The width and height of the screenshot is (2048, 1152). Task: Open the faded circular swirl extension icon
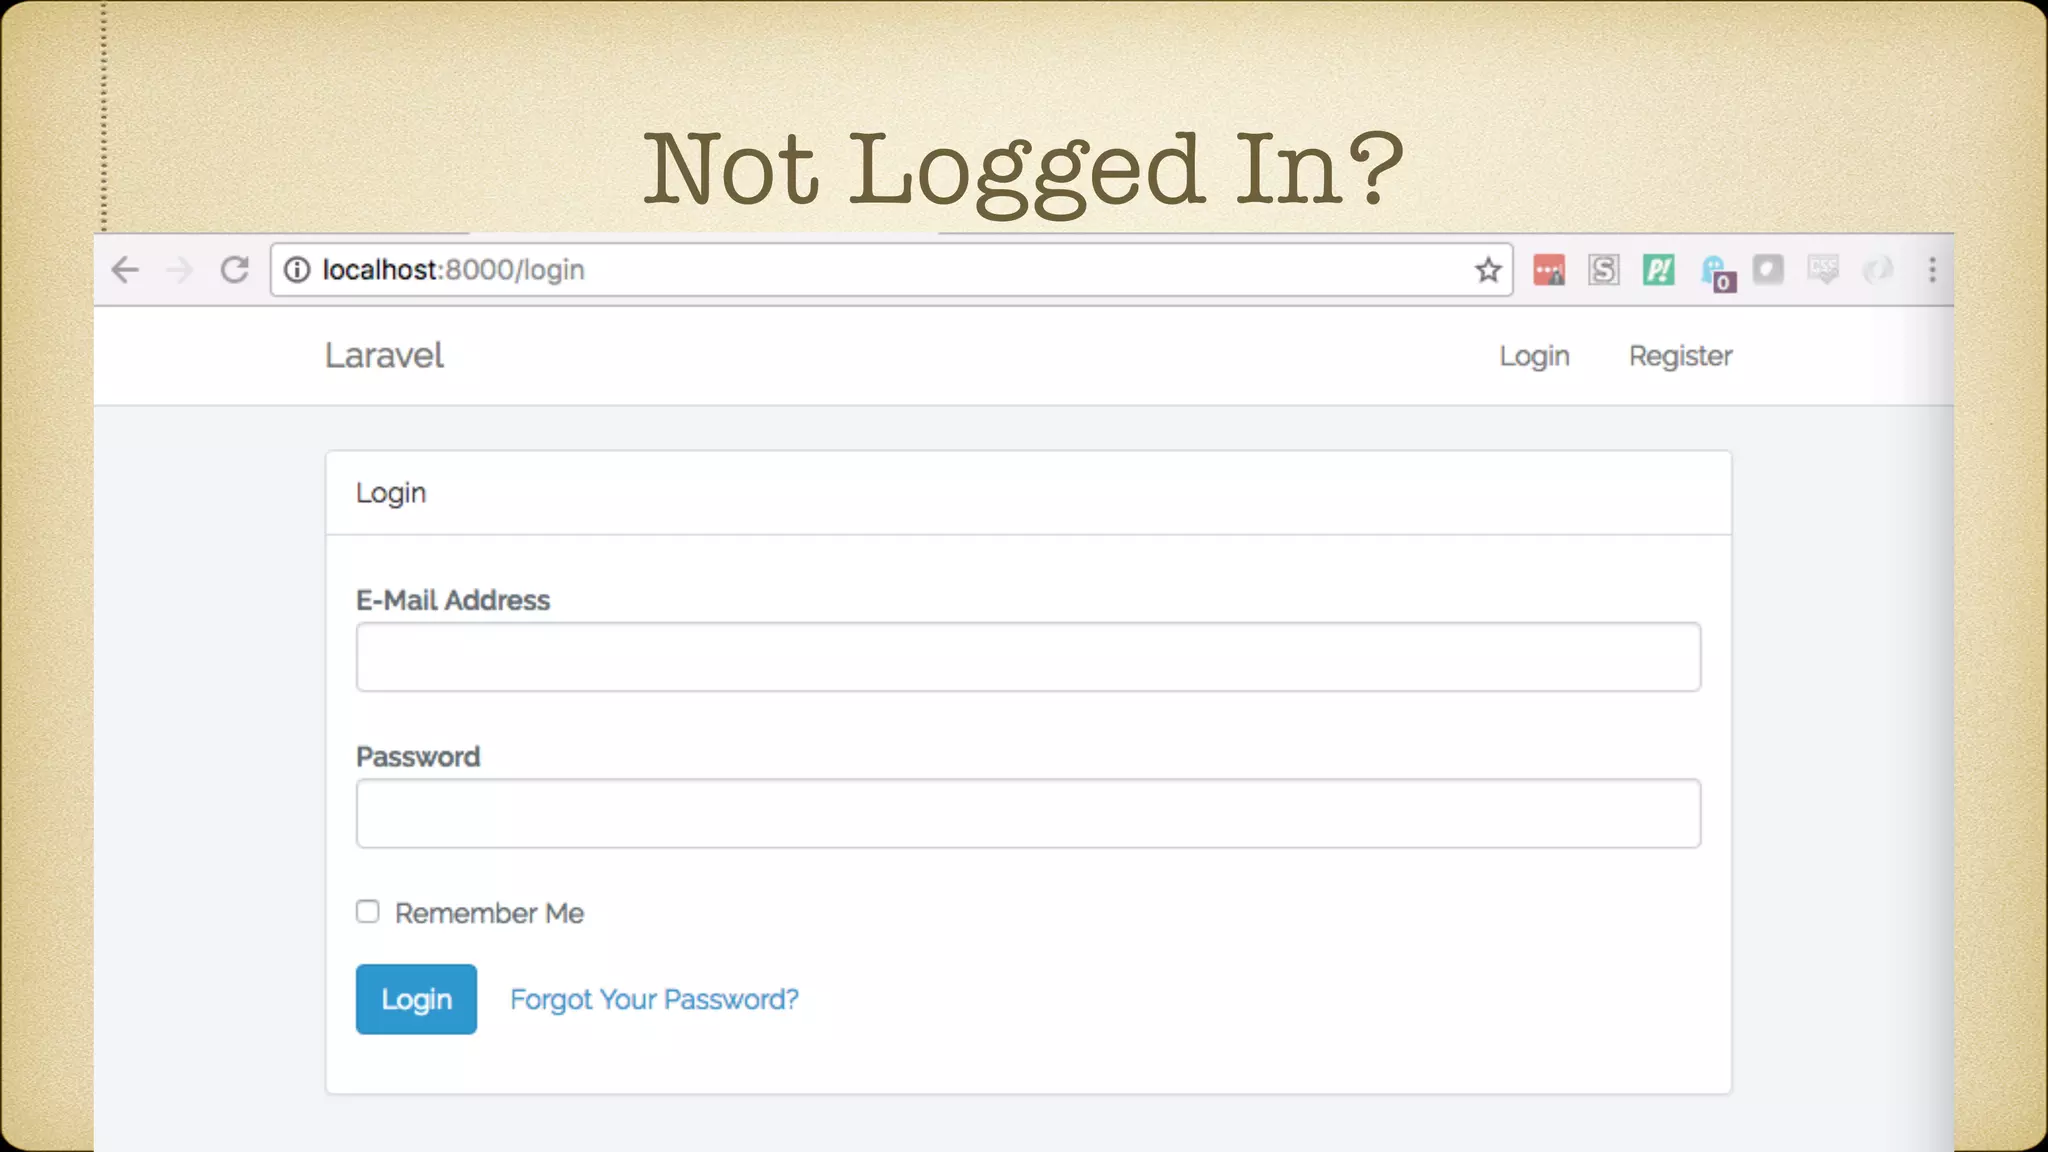(1878, 270)
